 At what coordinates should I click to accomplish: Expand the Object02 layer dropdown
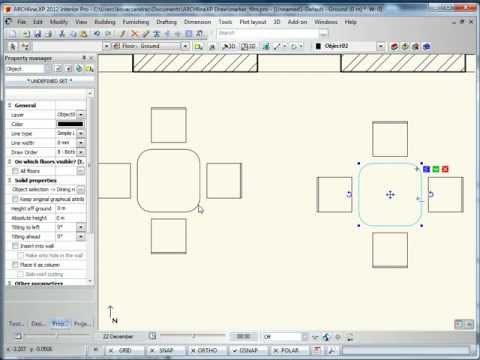coord(380,46)
